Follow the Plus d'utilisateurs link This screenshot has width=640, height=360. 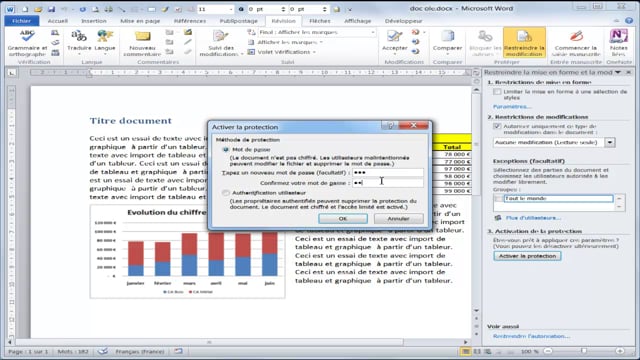(533, 218)
